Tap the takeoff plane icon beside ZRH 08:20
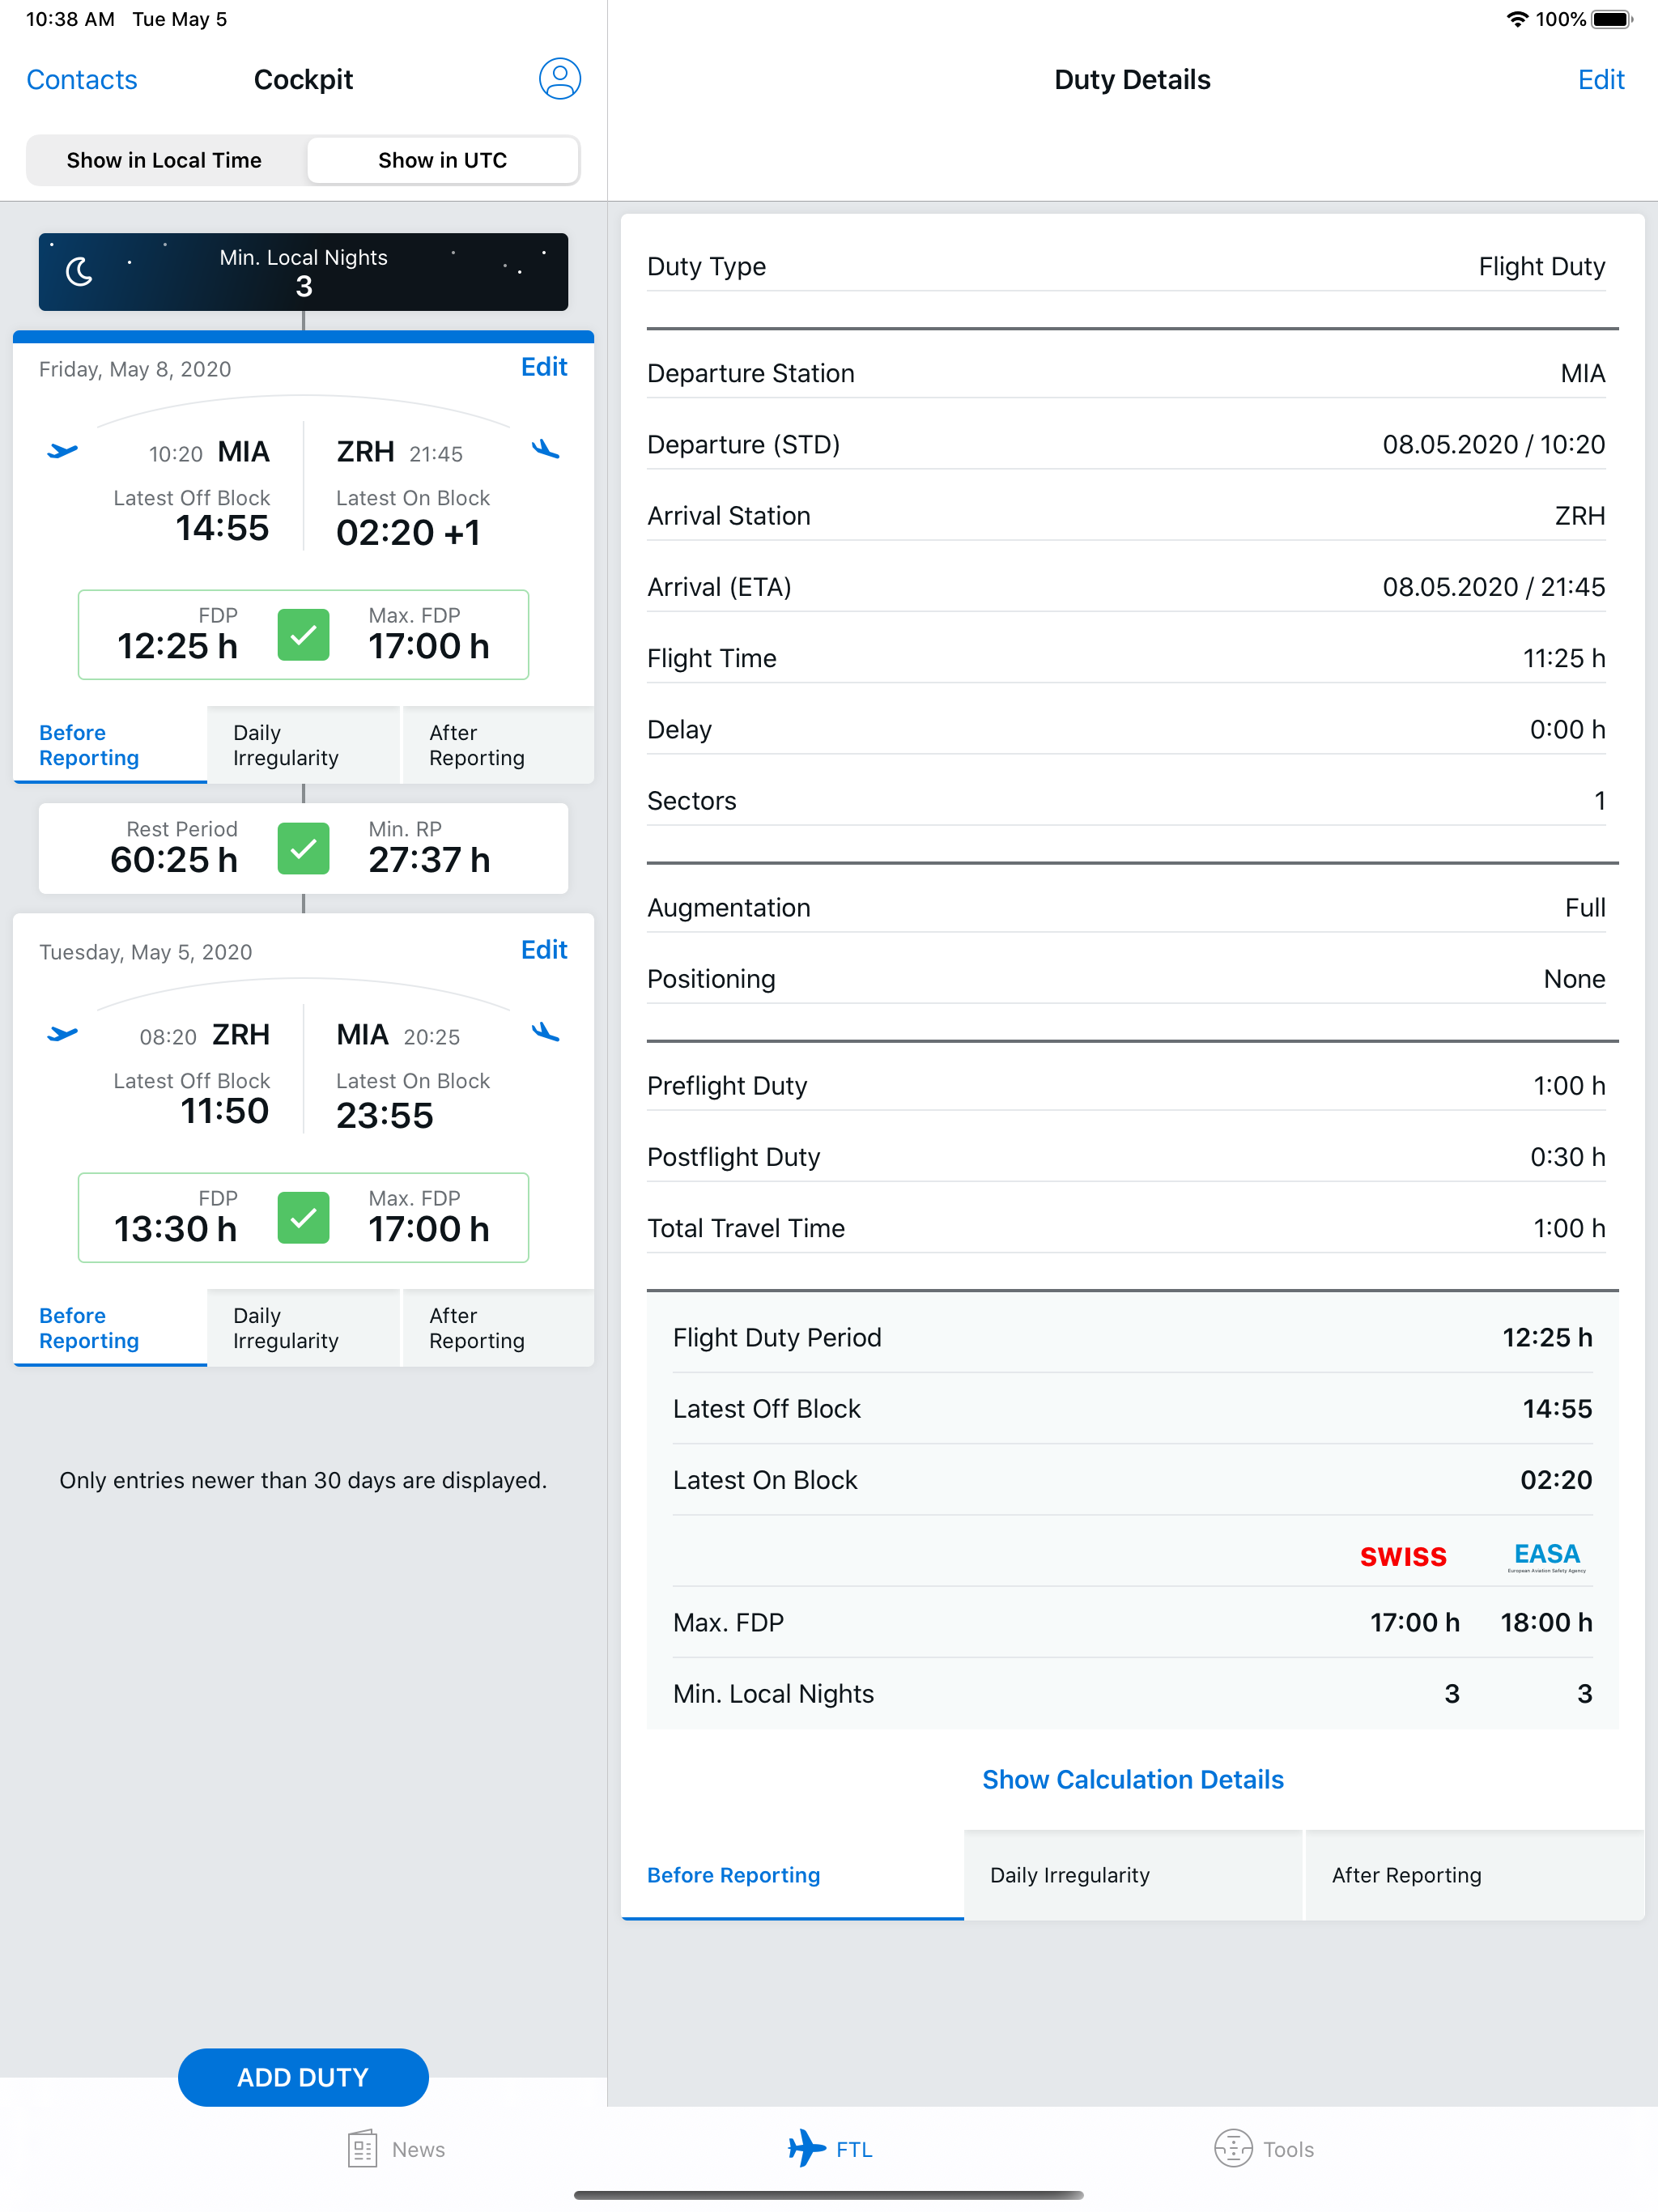 point(62,1034)
